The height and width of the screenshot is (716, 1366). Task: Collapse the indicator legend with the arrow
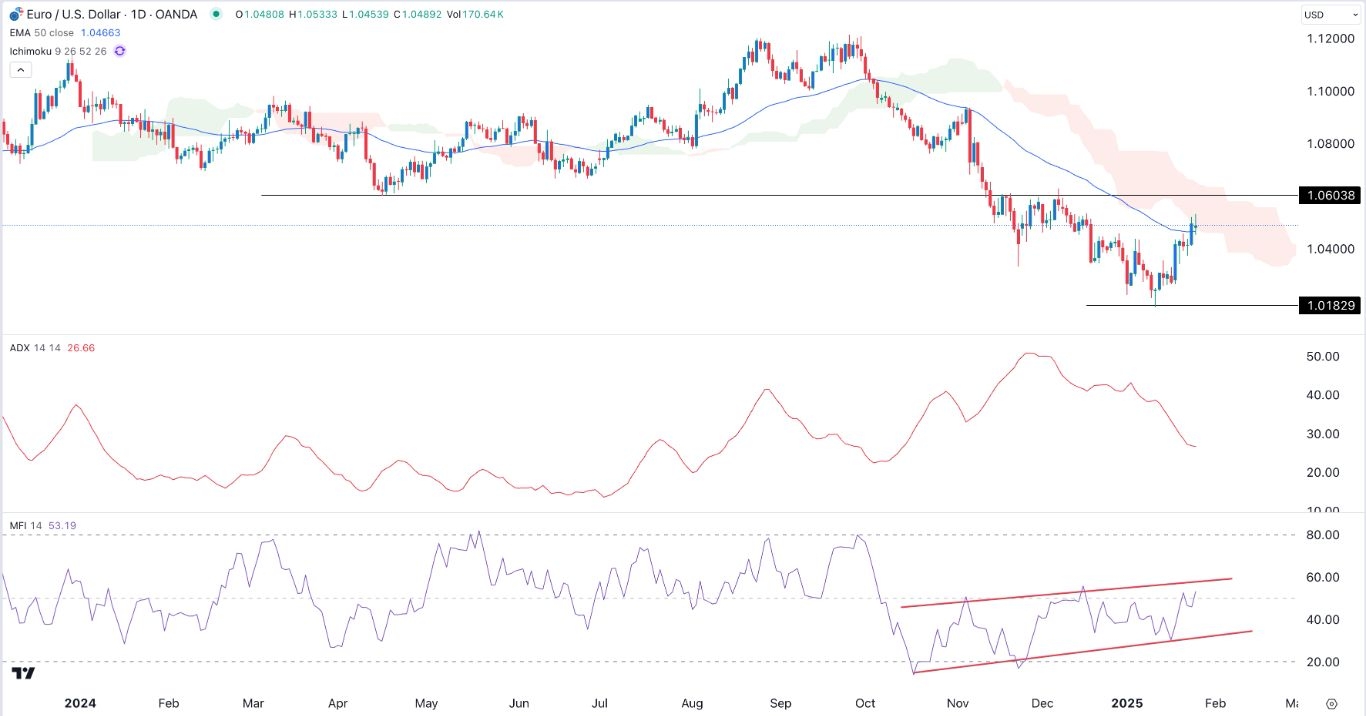coord(20,70)
